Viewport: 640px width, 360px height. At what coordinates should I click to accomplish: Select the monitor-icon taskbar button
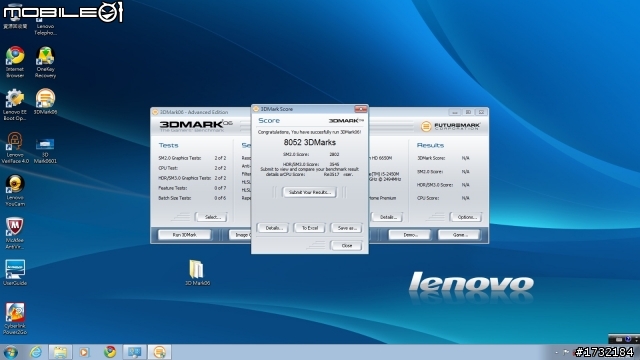point(134,352)
